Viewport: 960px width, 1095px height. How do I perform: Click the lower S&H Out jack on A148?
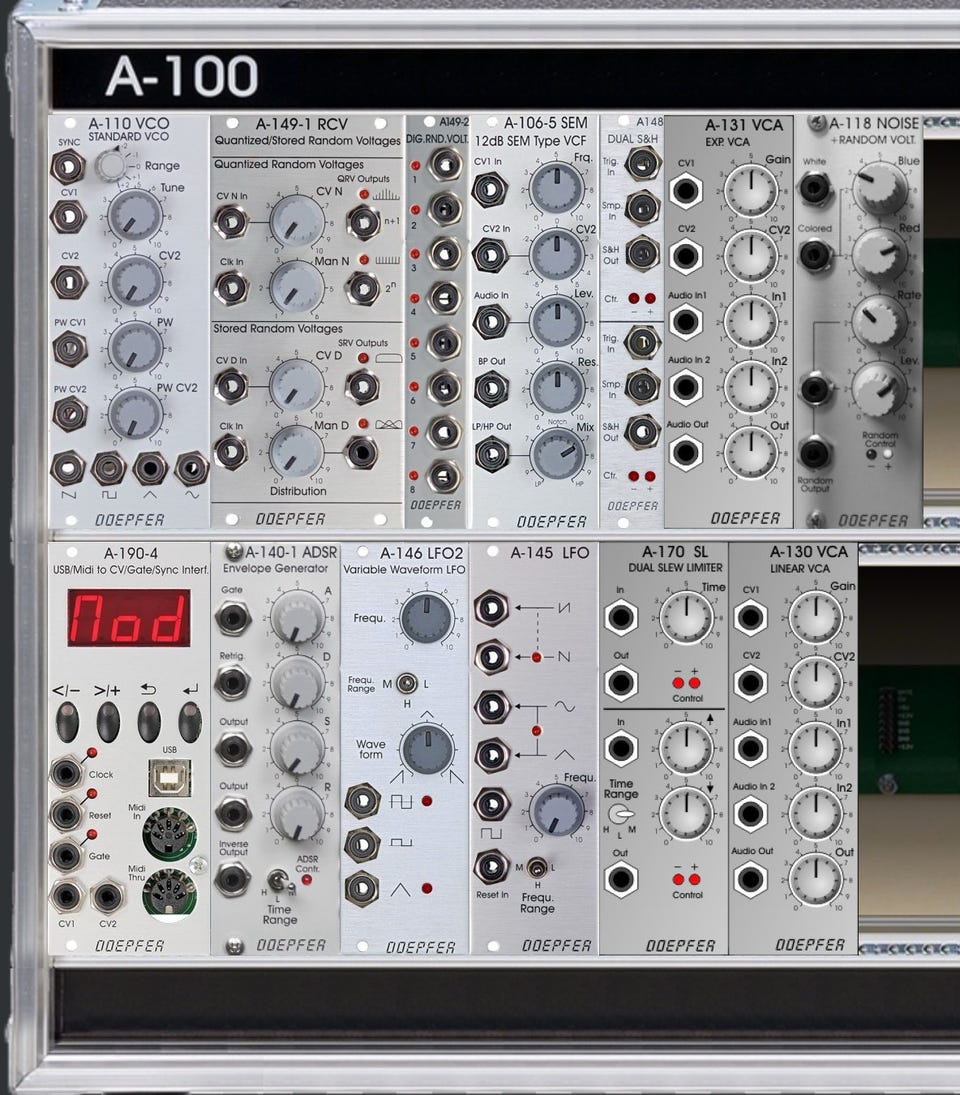pos(642,432)
